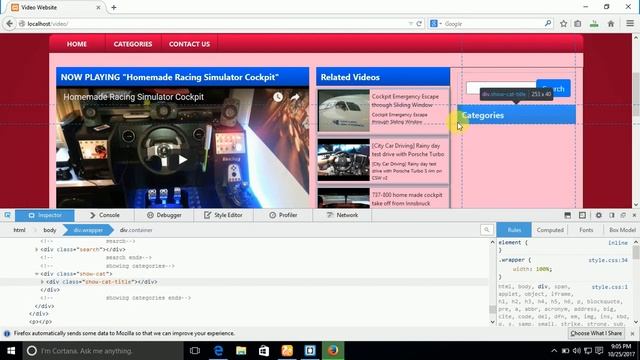This screenshot has height=360, width=640.
Task: Click the browser back arrow
Action: point(9,24)
